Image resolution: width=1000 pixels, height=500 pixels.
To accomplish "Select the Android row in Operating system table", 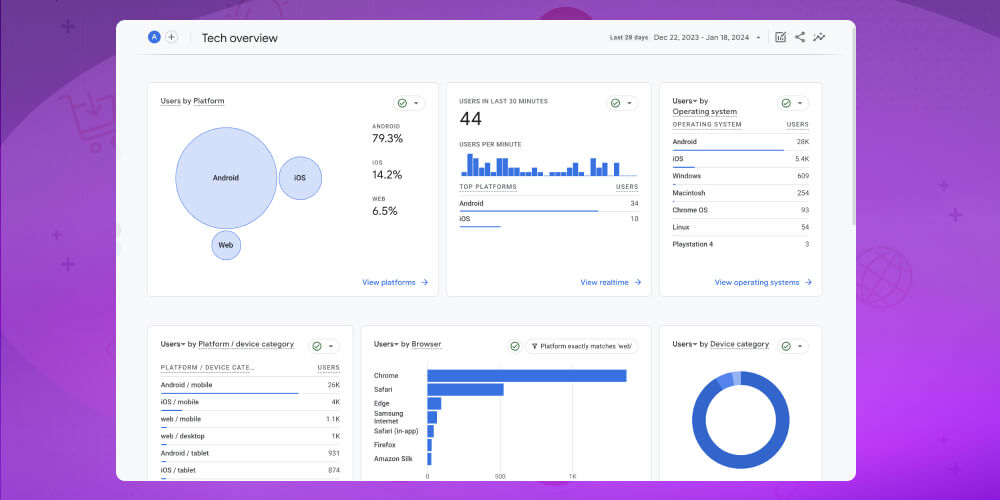I will tap(740, 142).
